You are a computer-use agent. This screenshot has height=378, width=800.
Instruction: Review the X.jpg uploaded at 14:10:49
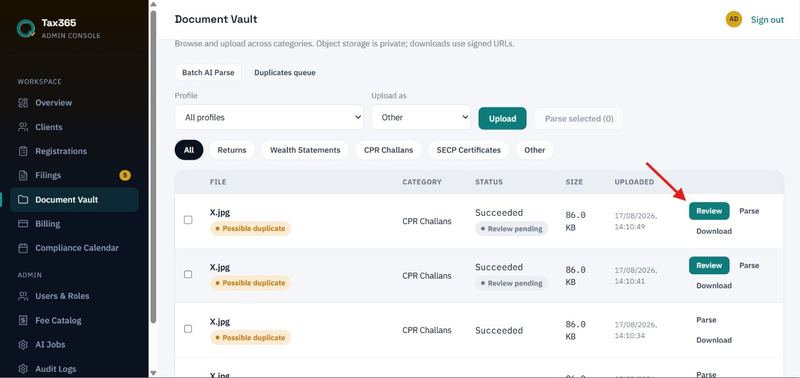click(709, 211)
